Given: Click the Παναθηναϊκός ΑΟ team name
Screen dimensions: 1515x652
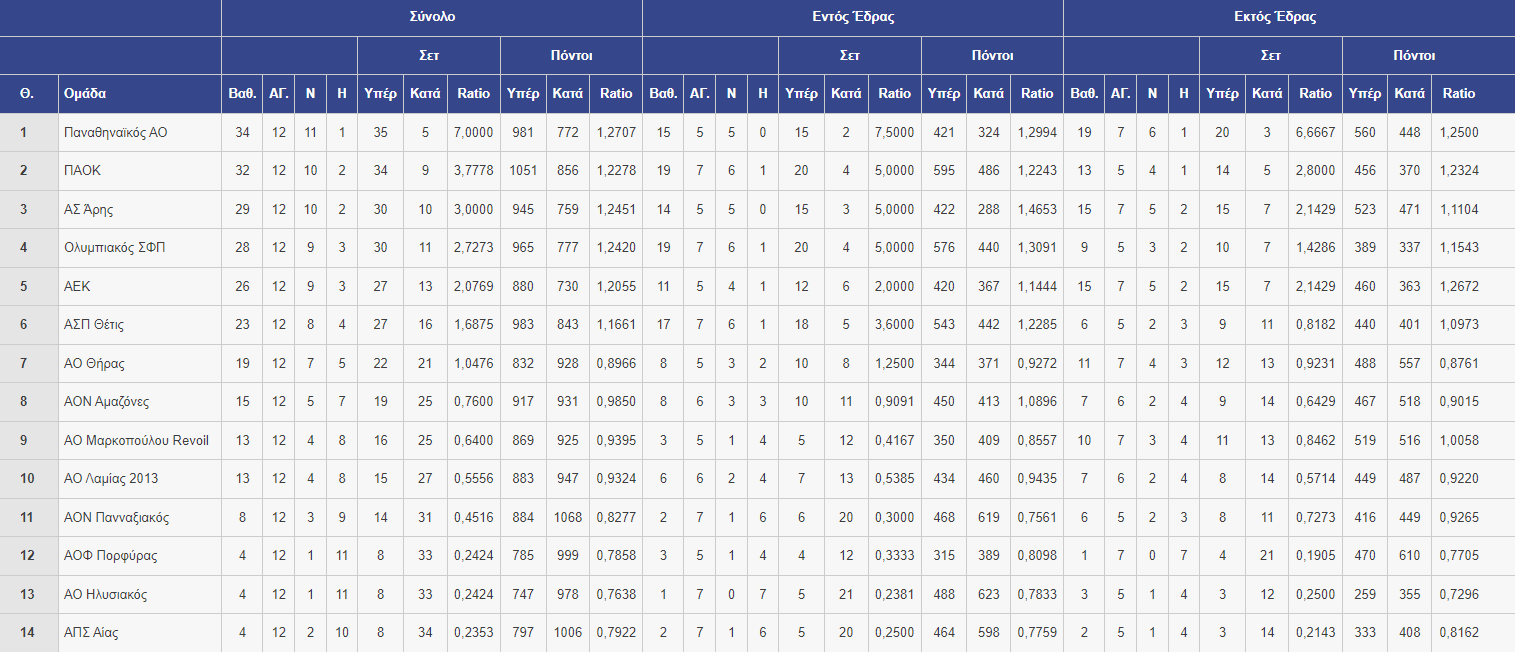Looking at the screenshot, I should click(x=115, y=132).
